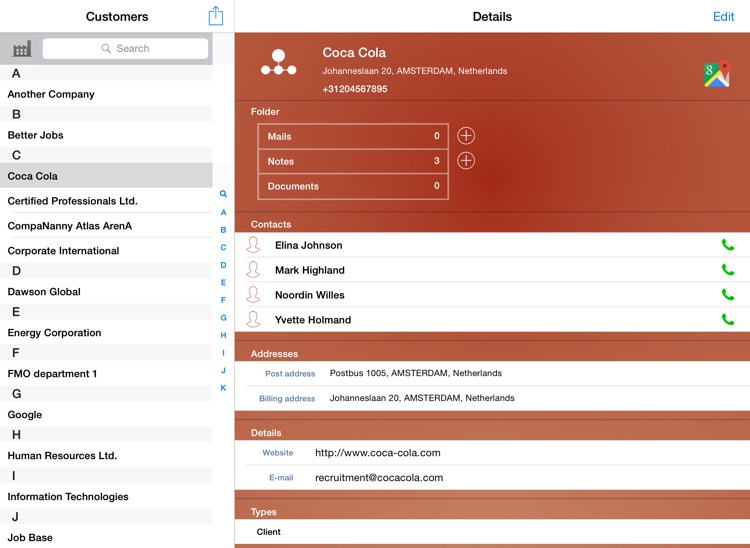Tap the Coca Cola organization logo icon
This screenshot has width=750, height=548.
coord(278,63)
